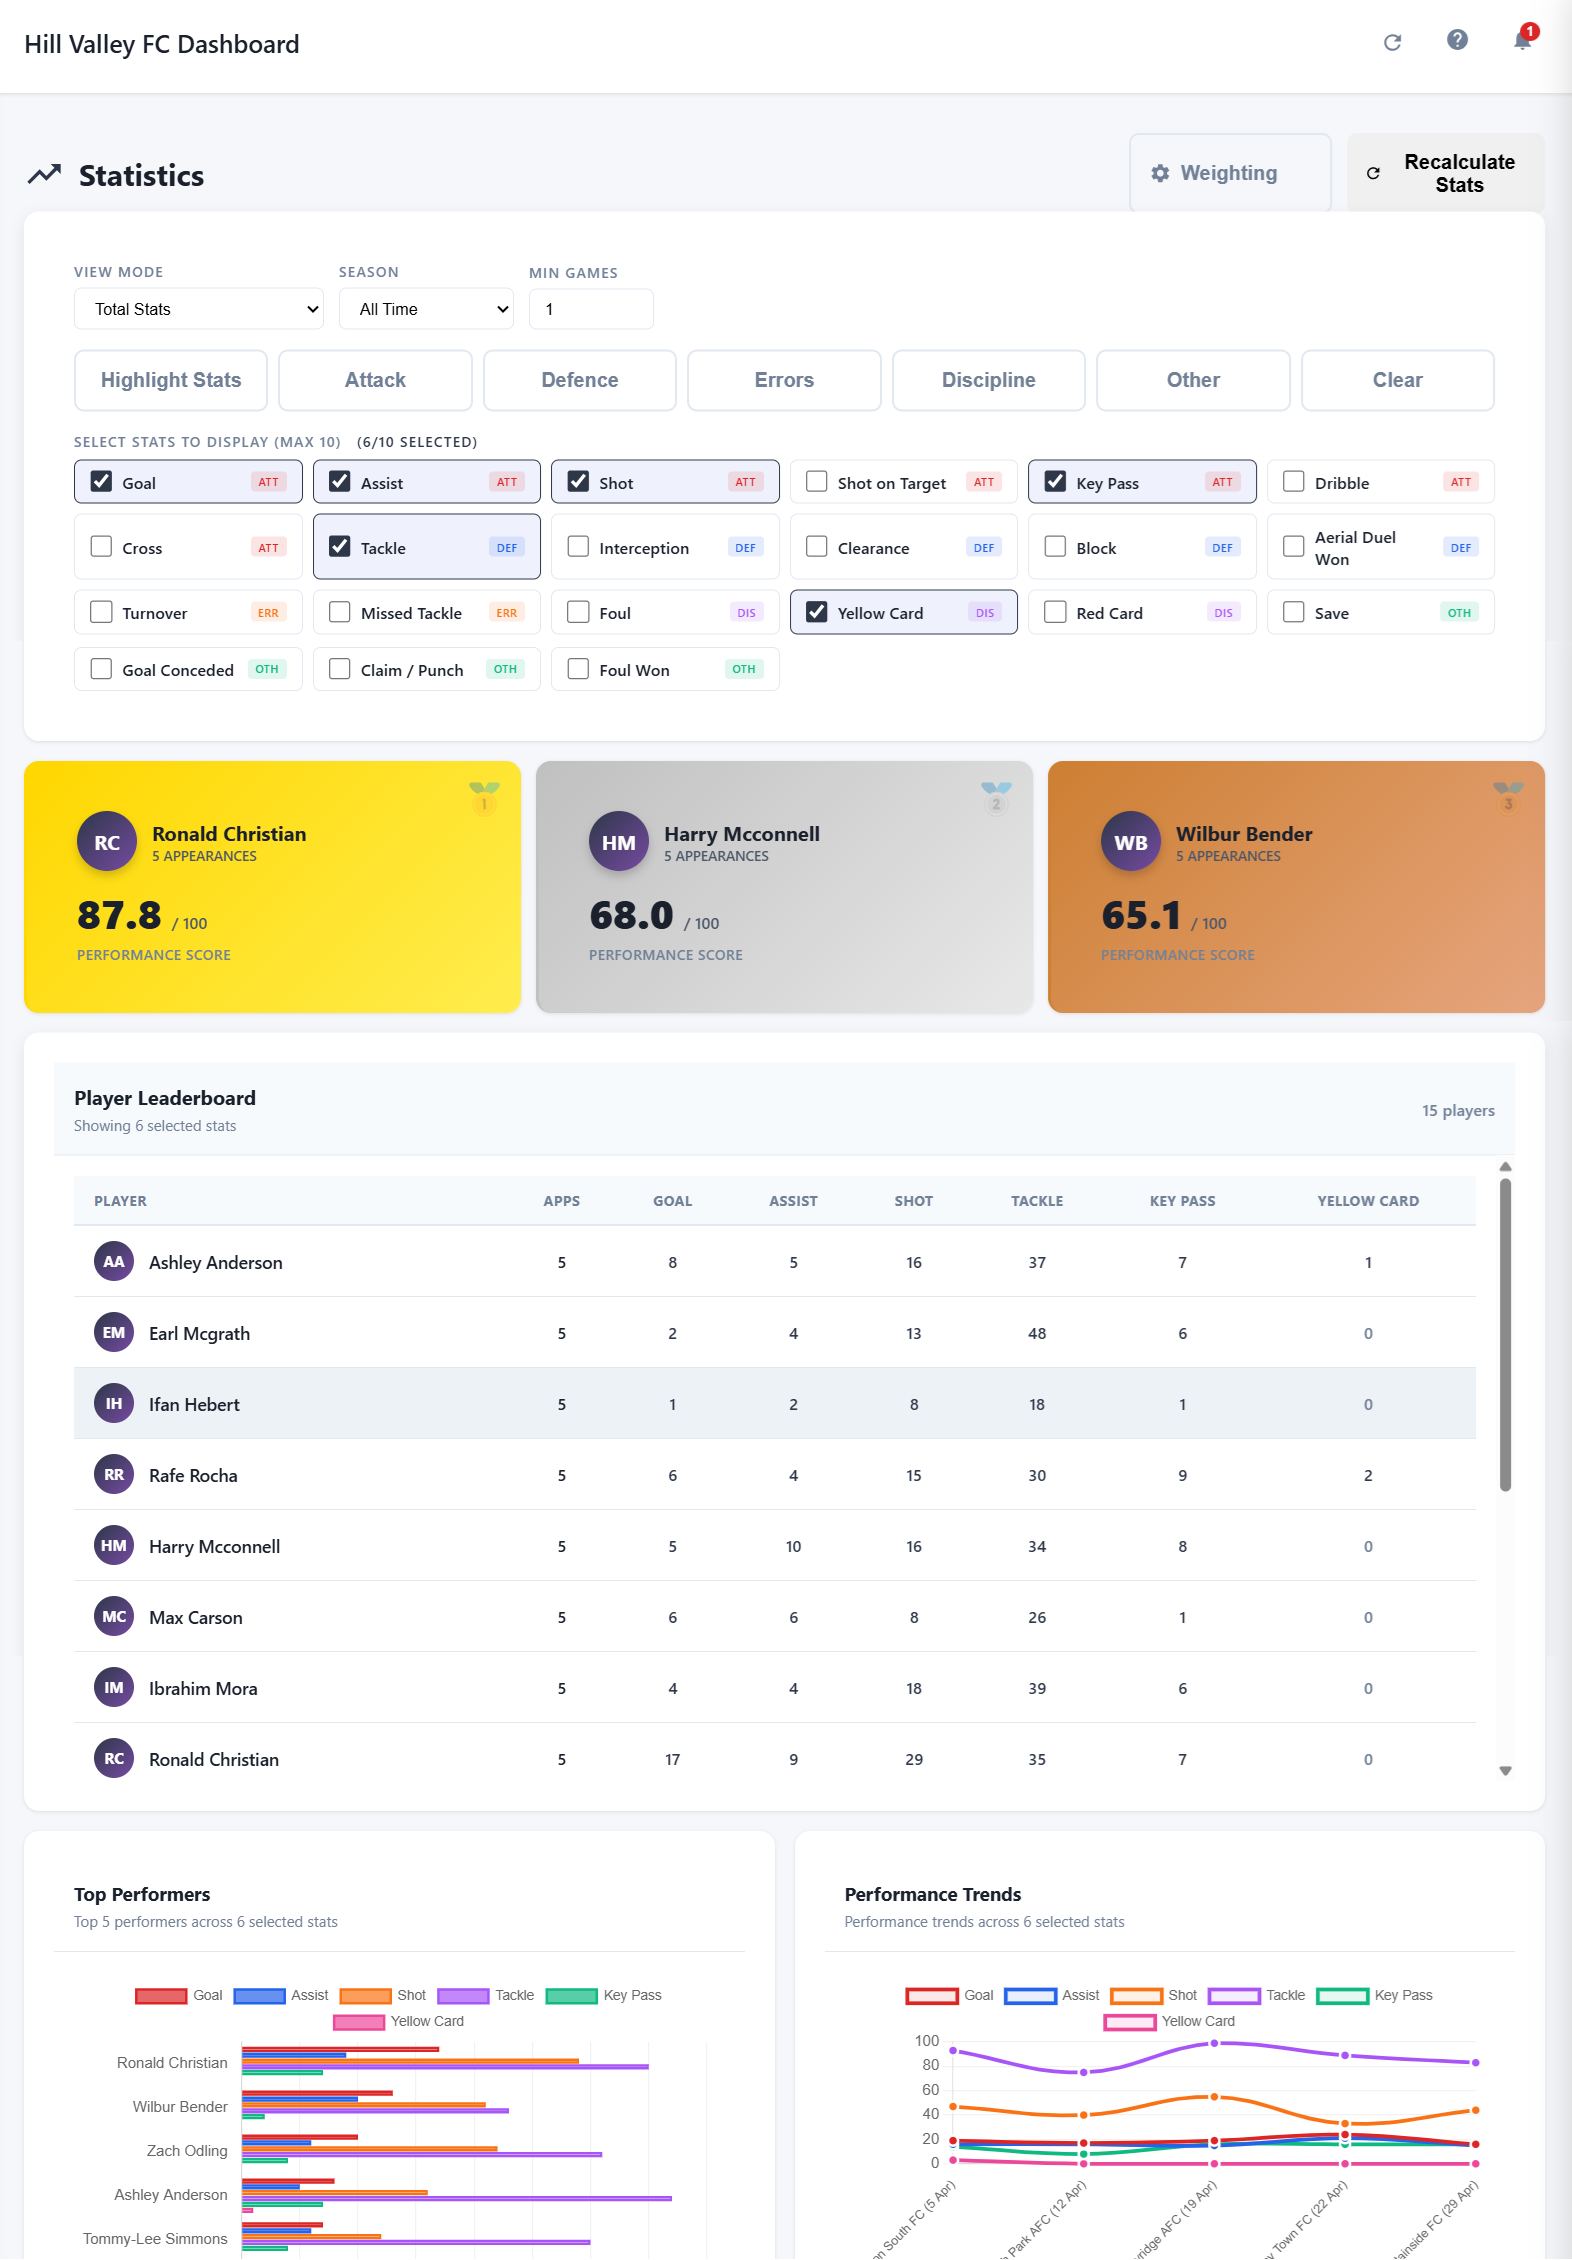Toggle Yellow Card legend swatch in Performance Trends
The height and width of the screenshot is (2260, 1572).
pyautogui.click(x=1130, y=2022)
